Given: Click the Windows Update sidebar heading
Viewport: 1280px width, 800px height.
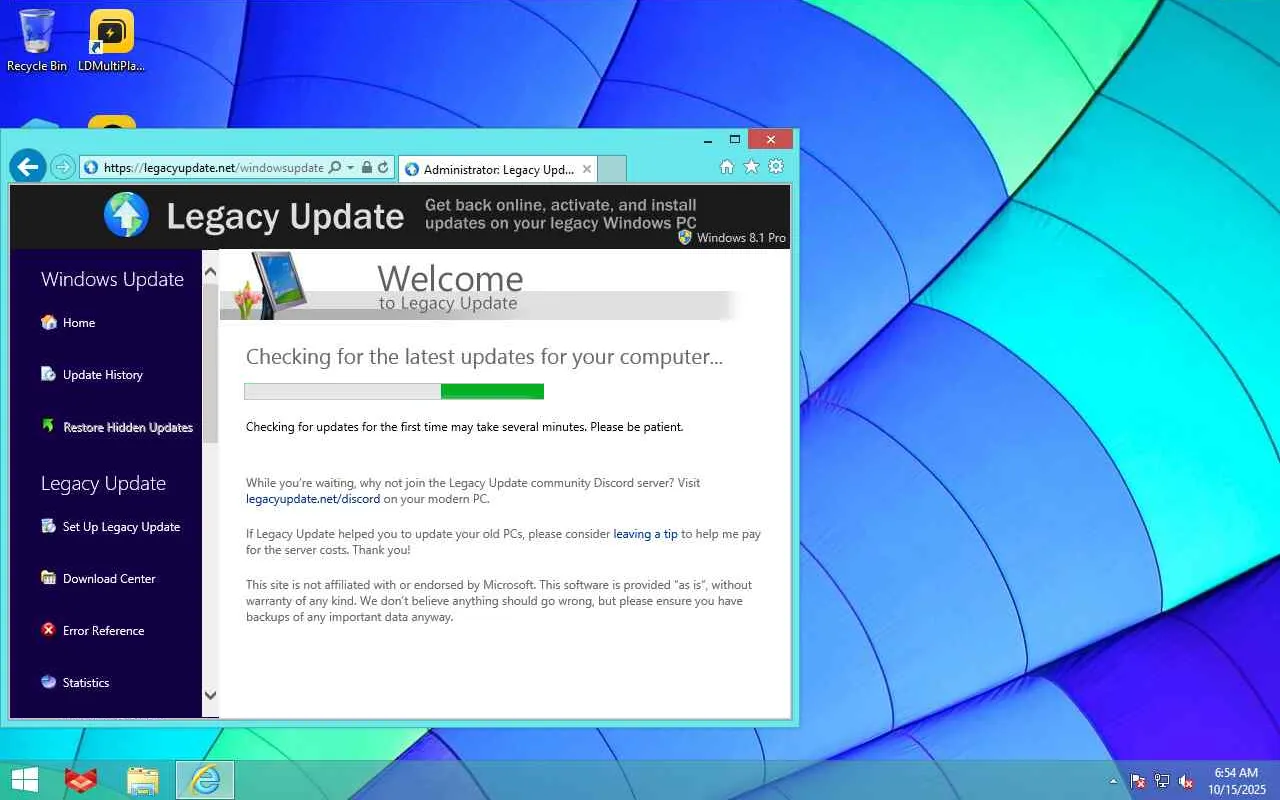Looking at the screenshot, I should [112, 280].
